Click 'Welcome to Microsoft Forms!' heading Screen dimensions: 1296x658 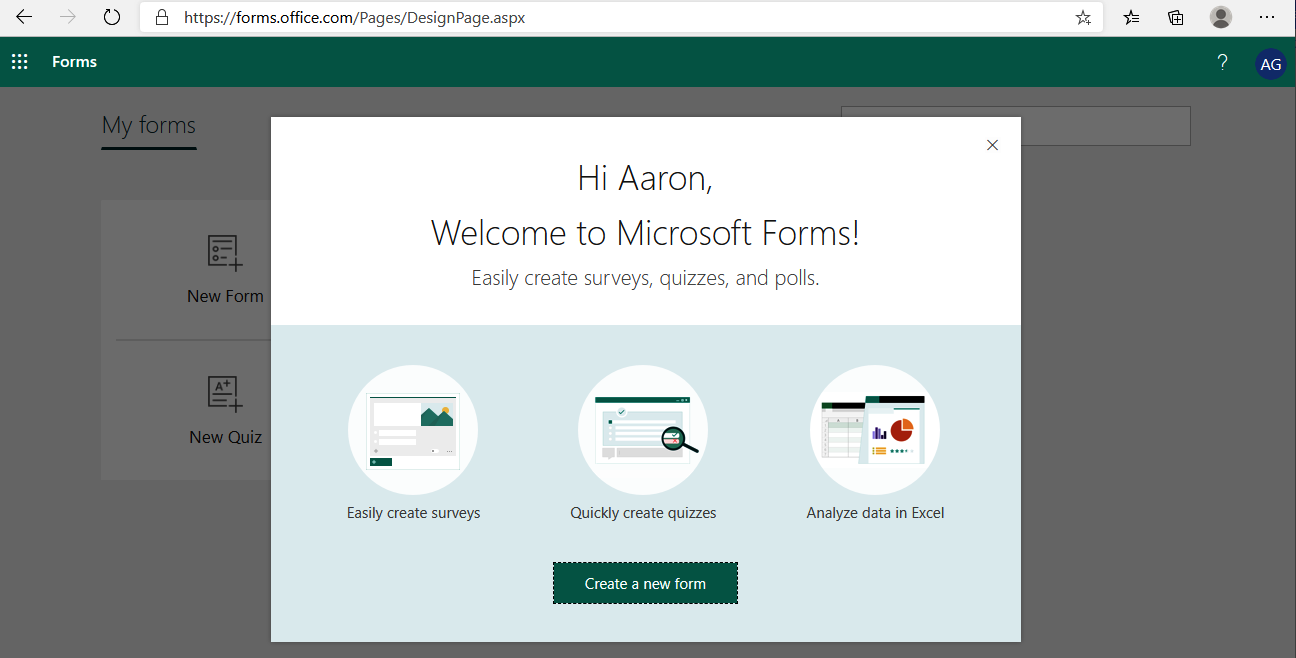click(x=645, y=233)
